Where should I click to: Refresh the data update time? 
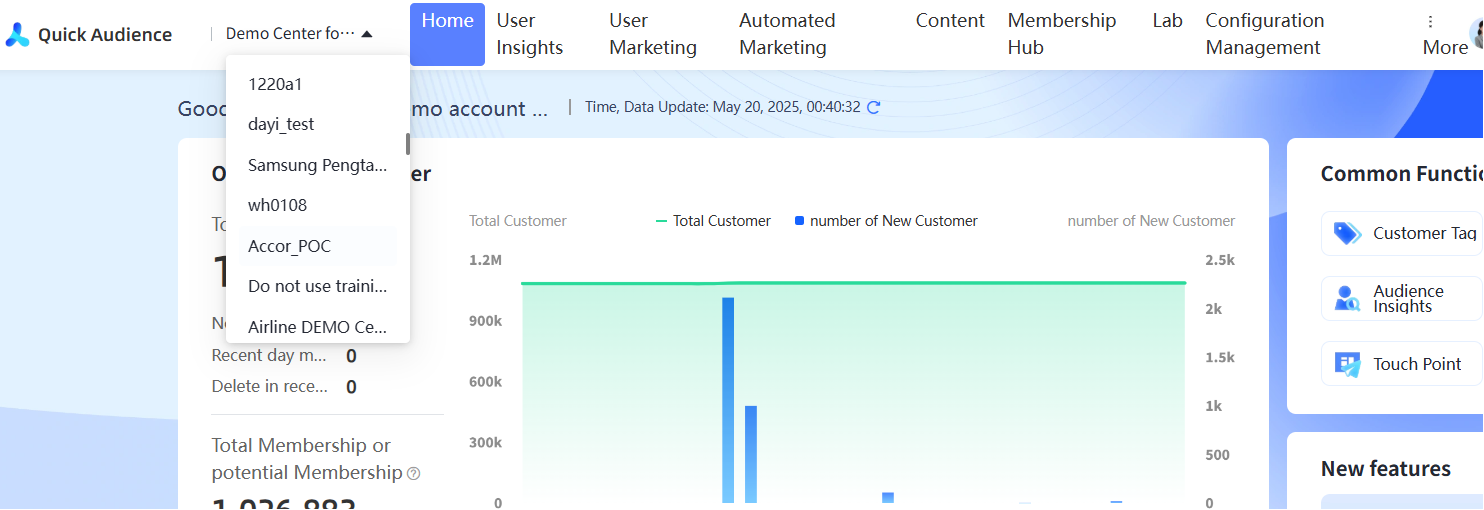pyautogui.click(x=873, y=107)
